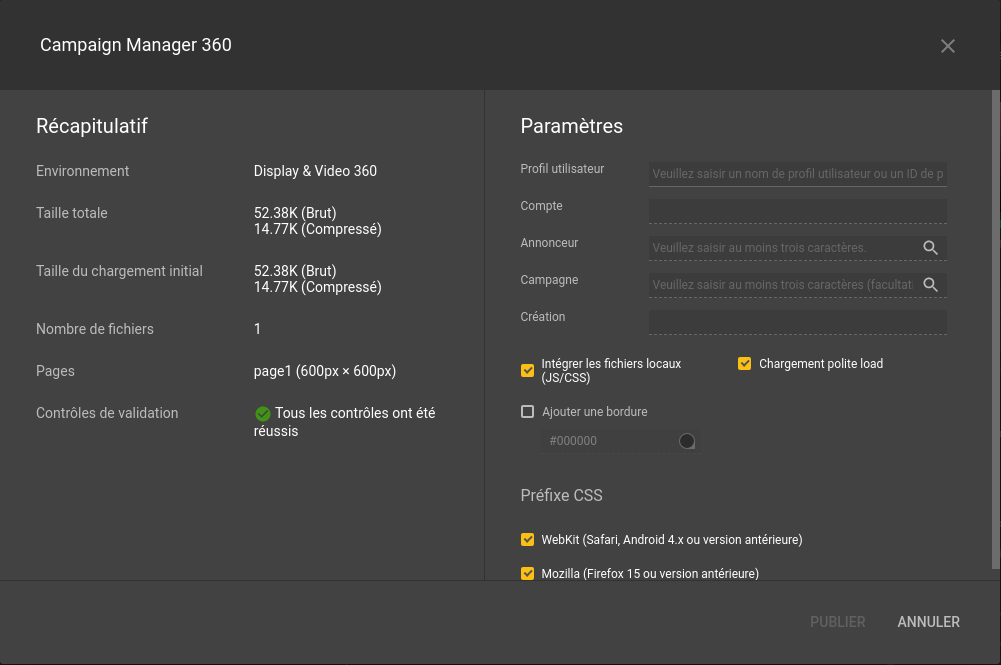Click the #000000 border color input
The height and width of the screenshot is (665, 1001).
(x=600, y=440)
